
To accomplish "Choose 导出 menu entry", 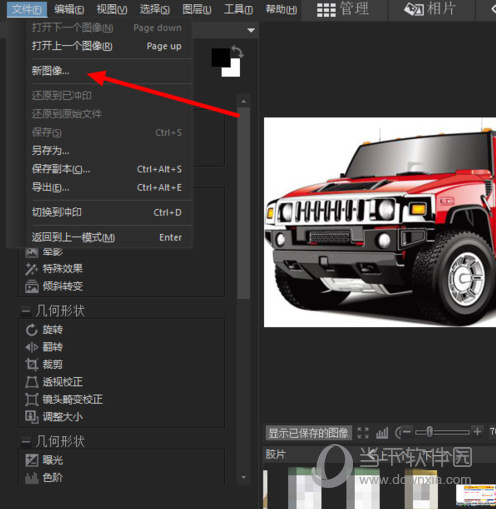I will point(107,188).
